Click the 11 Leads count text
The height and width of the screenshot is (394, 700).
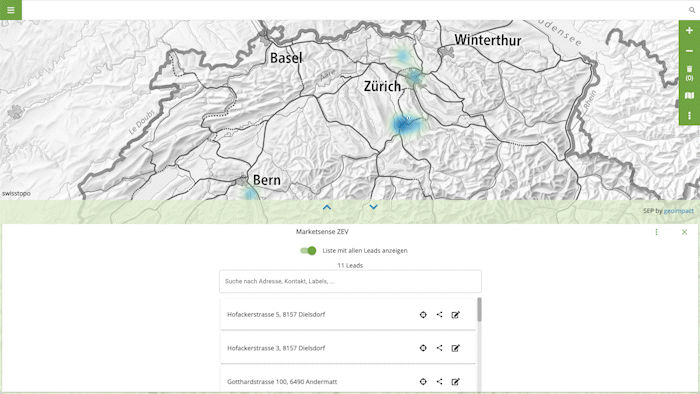coord(350,265)
